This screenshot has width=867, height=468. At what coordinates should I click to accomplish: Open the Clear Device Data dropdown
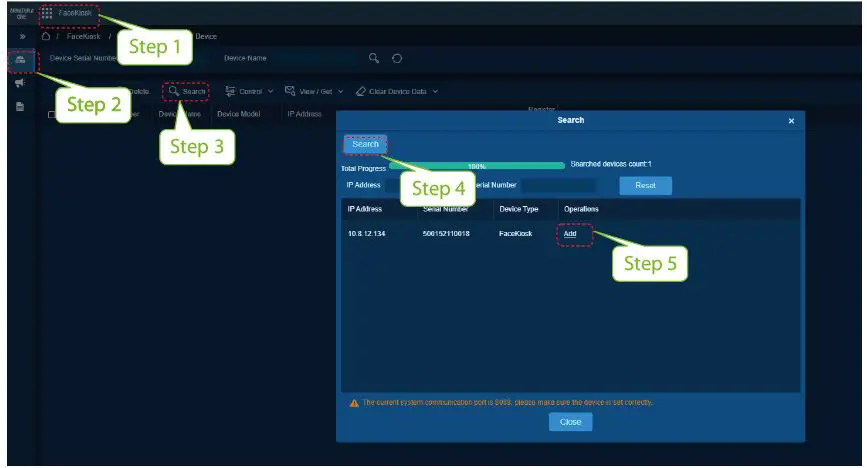397,91
